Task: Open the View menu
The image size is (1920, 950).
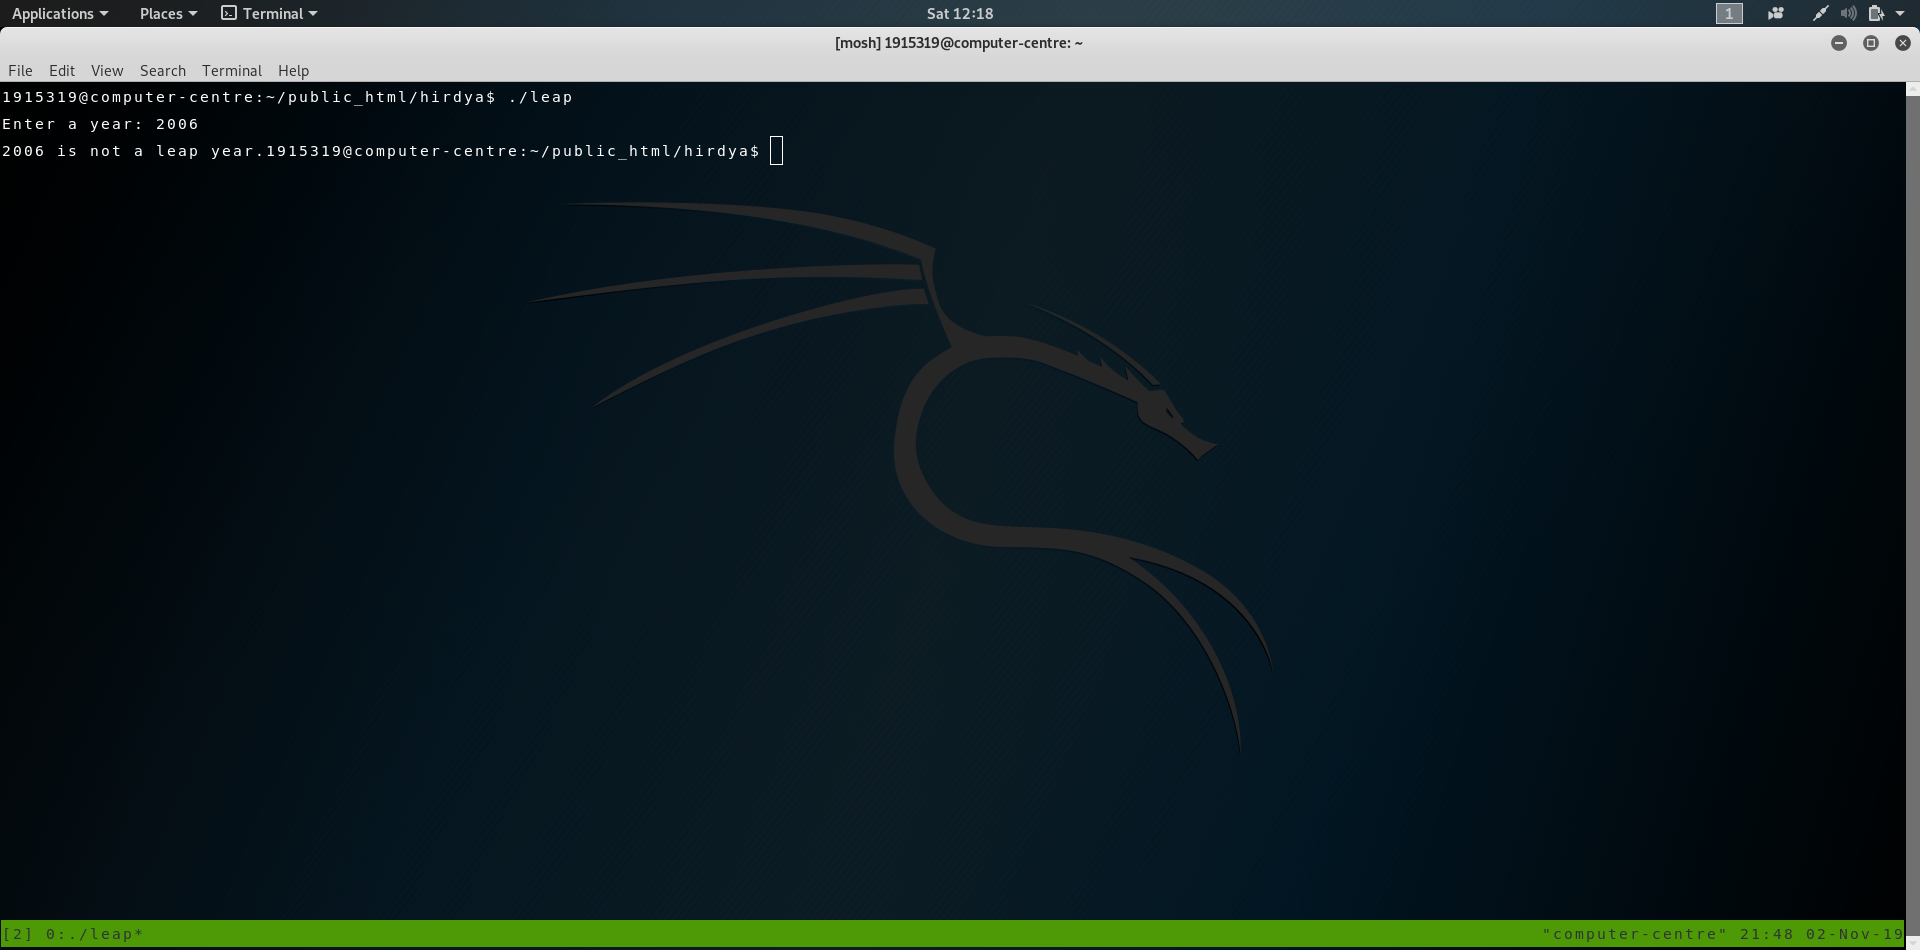Action: pyautogui.click(x=107, y=70)
